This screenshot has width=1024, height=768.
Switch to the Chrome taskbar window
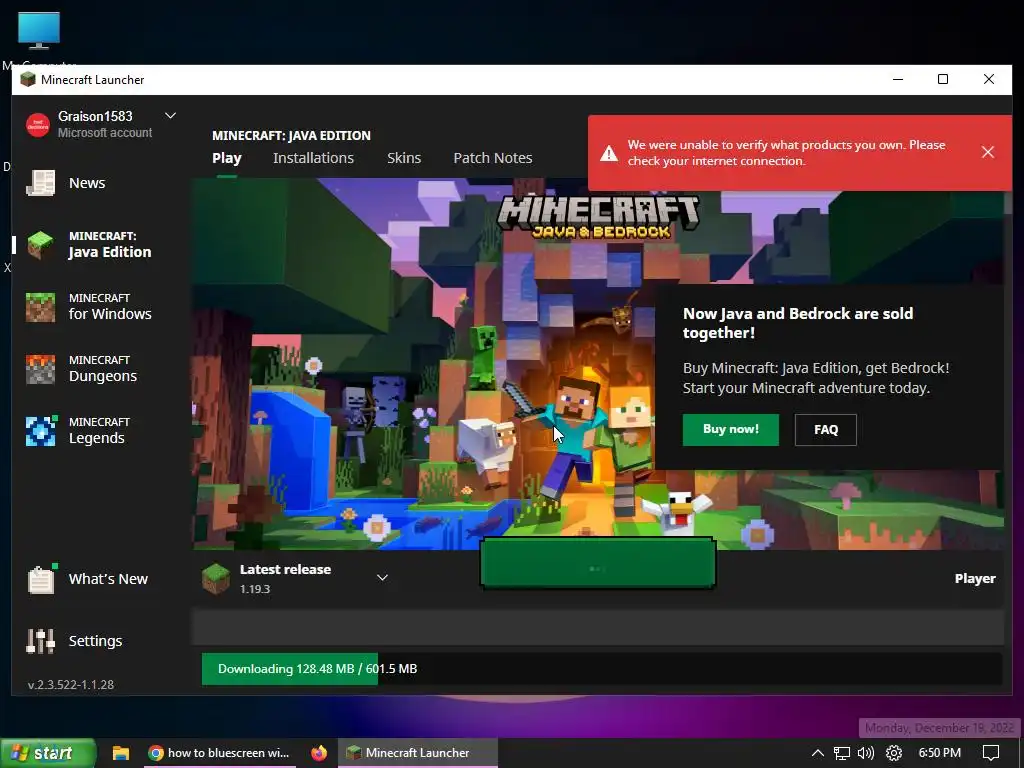point(219,753)
